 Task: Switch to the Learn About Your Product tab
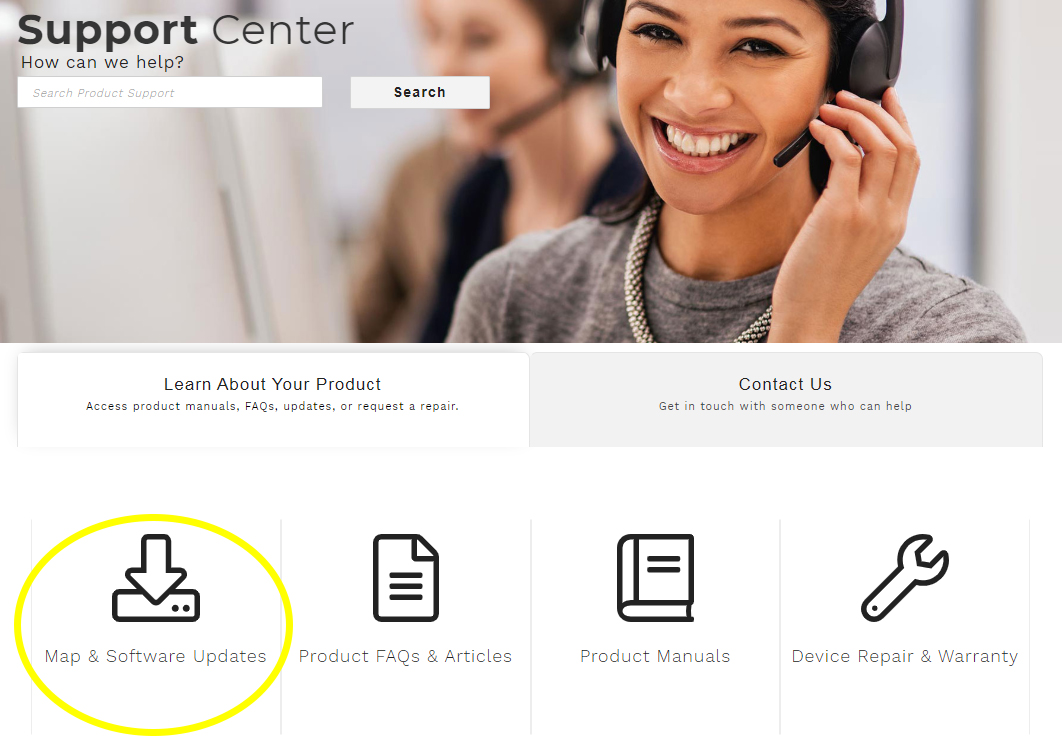273,400
